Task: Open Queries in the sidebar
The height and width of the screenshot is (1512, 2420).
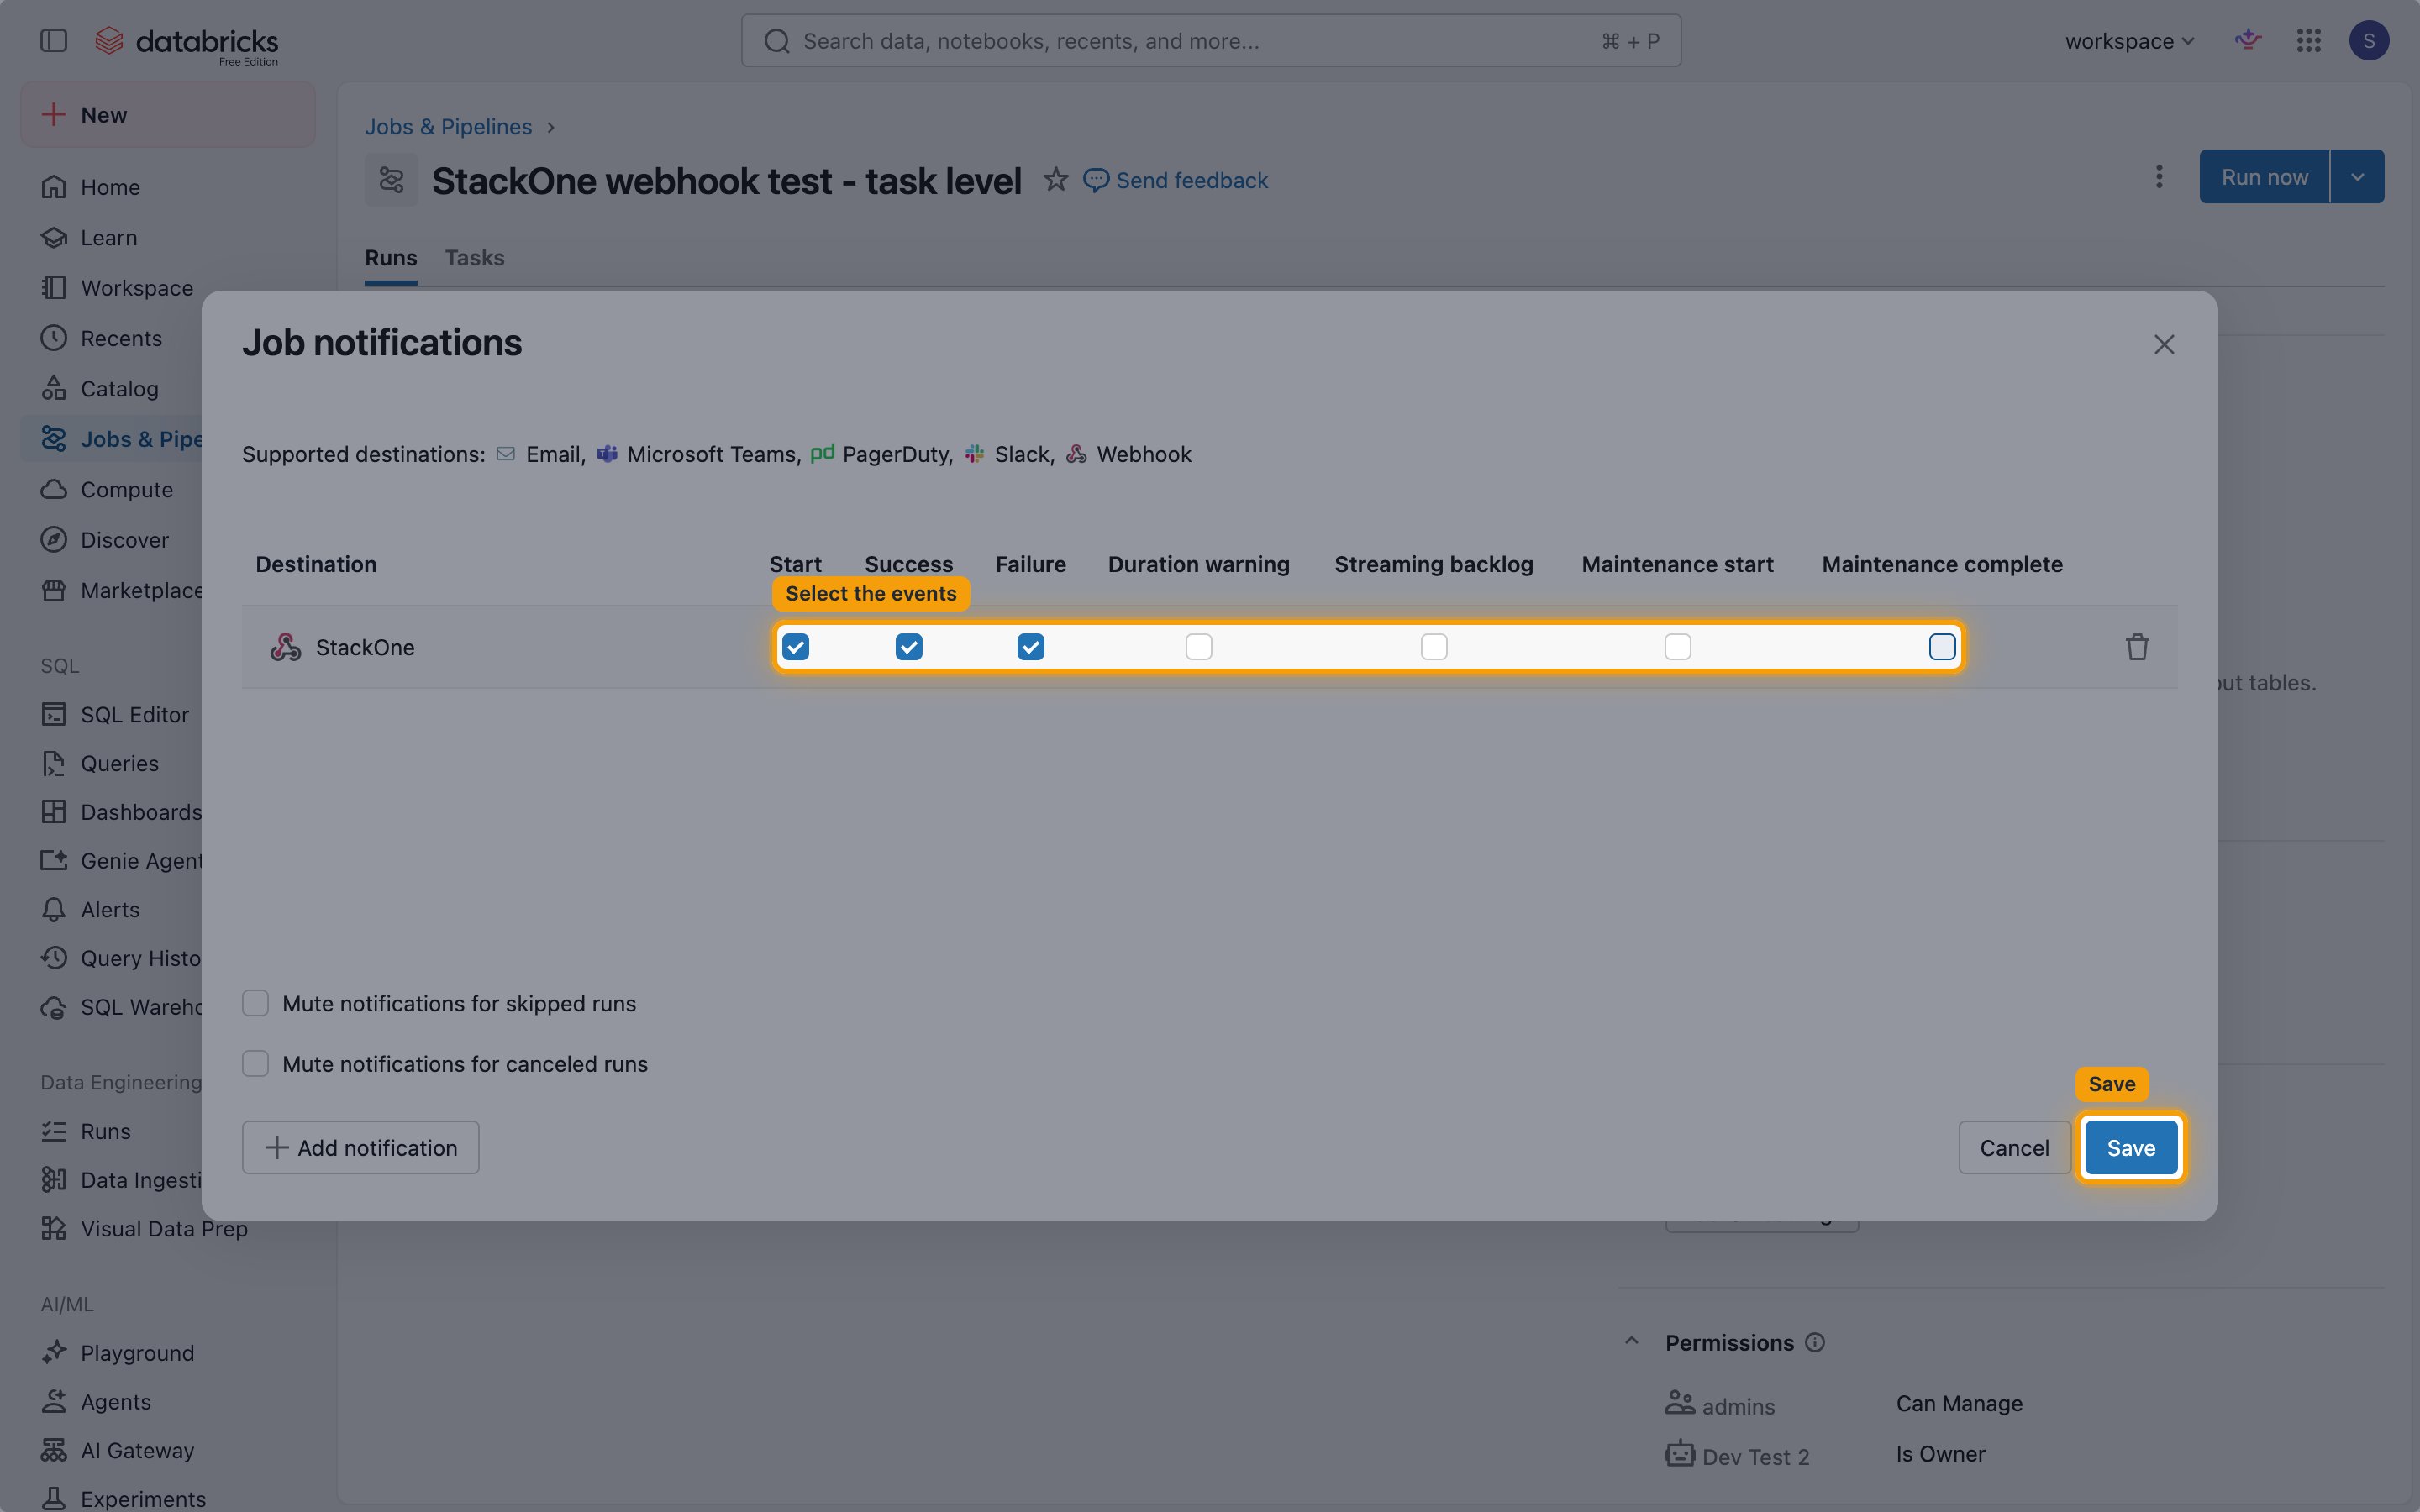Action: click(119, 764)
